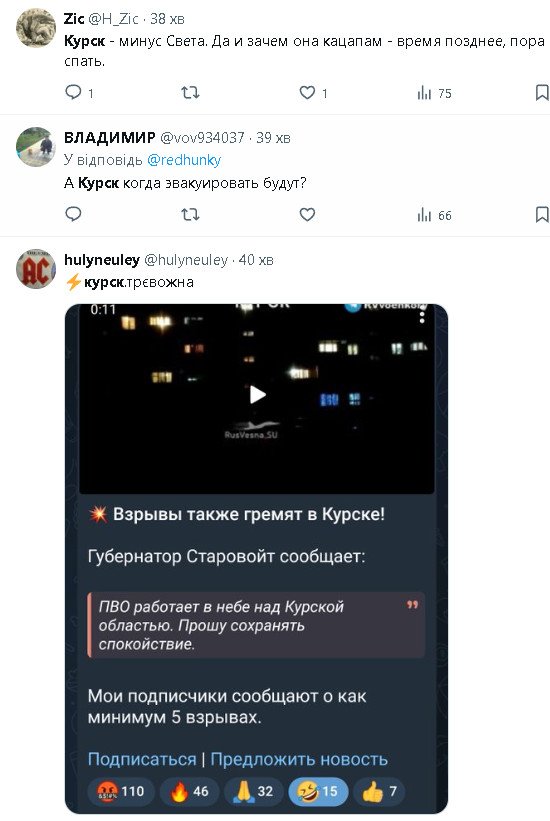Viewport: 550px width, 821px height.
Task: Bookmark Zic's tweet
Action: pos(542,93)
